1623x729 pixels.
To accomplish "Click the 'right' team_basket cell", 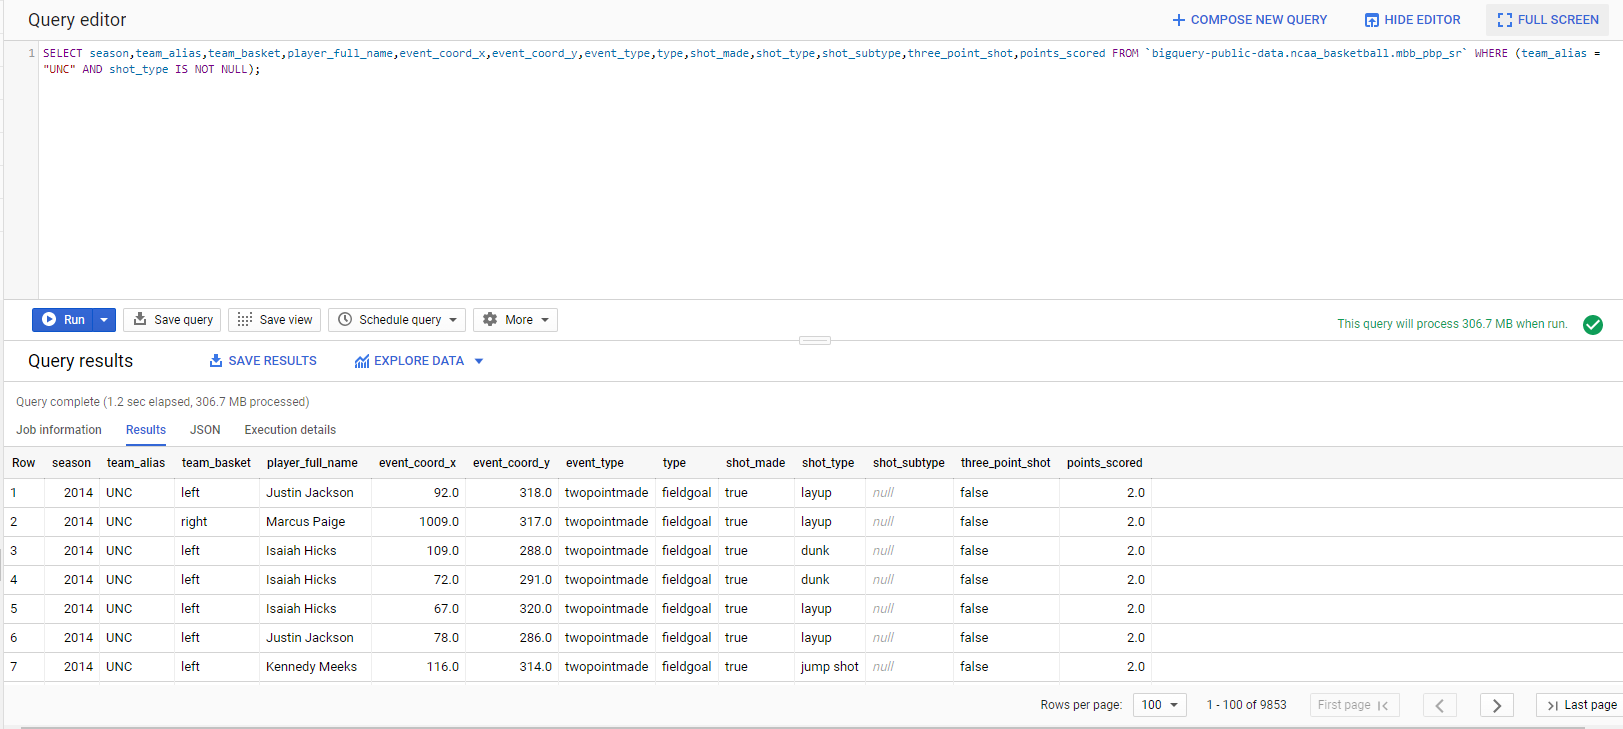I will coord(194,522).
